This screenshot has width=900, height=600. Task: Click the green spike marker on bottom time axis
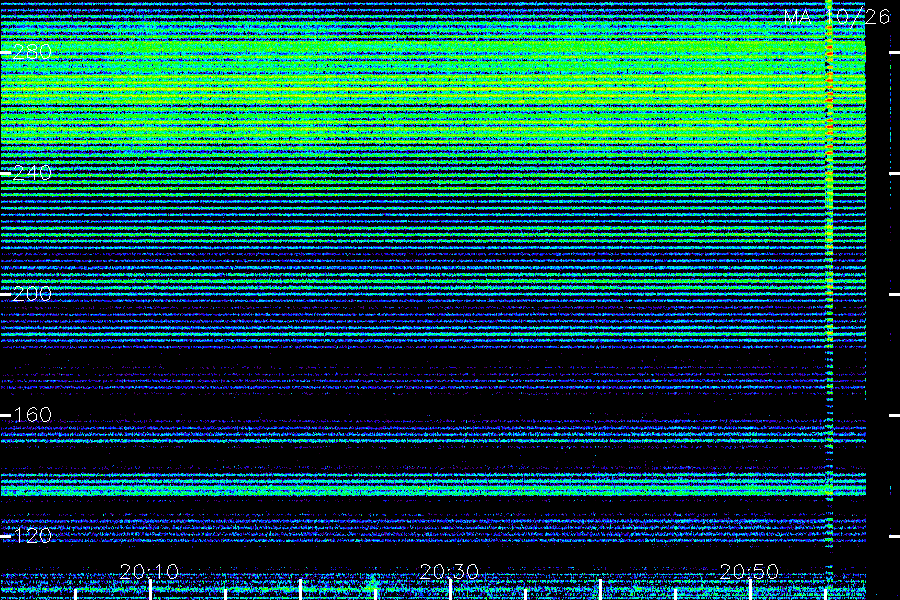(x=373, y=586)
